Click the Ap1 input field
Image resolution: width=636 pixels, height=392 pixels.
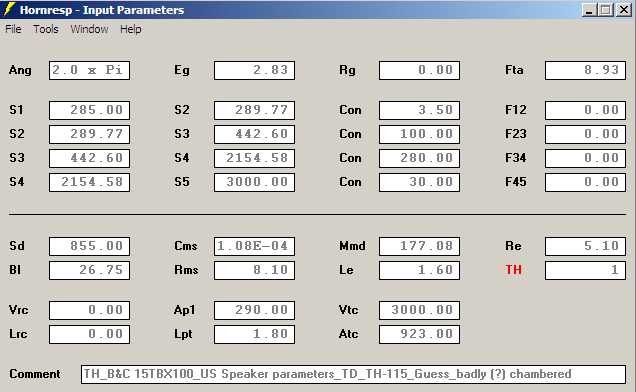(x=254, y=310)
